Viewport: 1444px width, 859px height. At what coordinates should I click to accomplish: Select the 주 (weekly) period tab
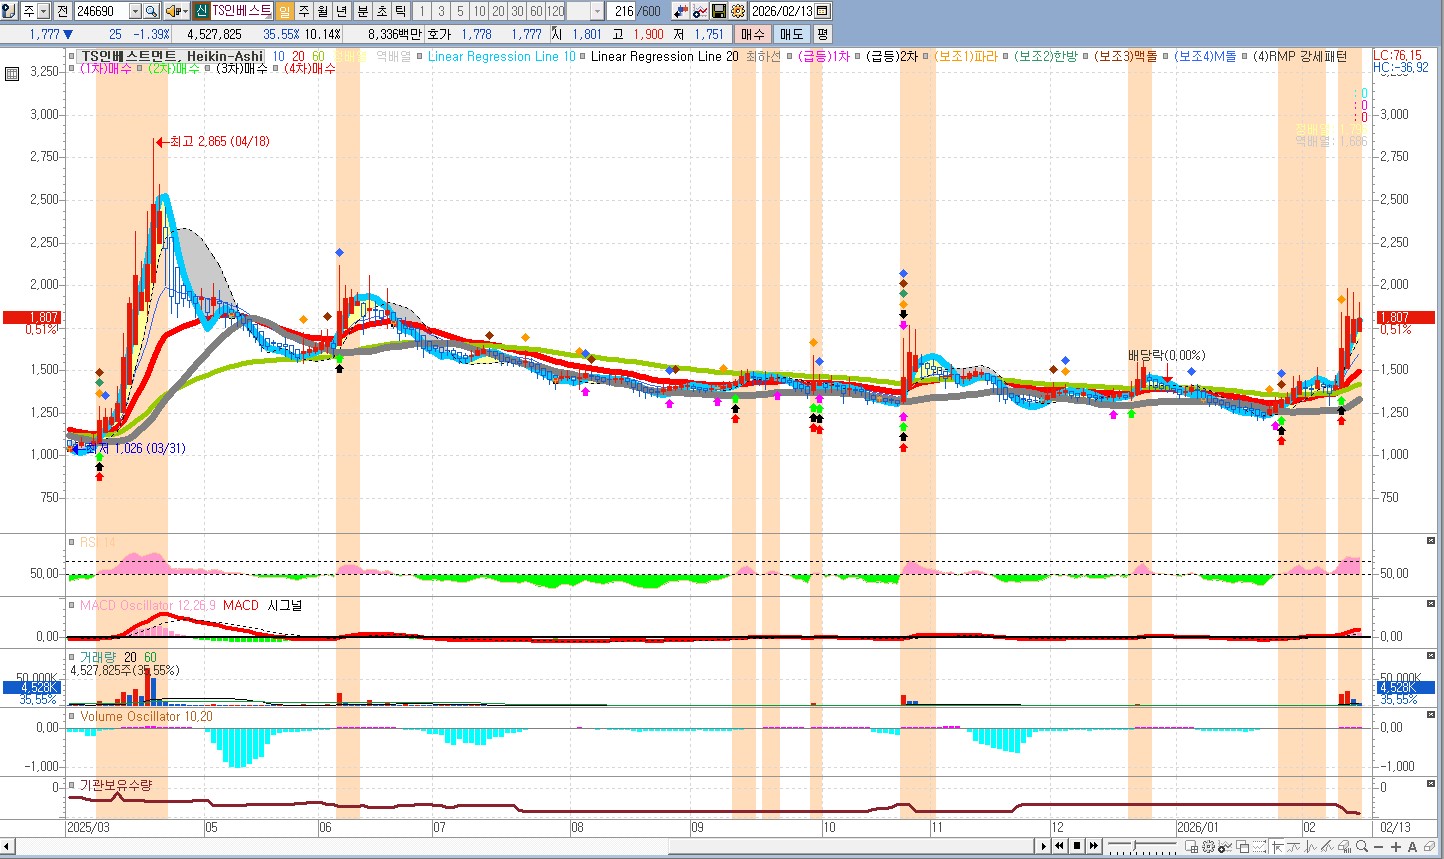click(x=303, y=11)
